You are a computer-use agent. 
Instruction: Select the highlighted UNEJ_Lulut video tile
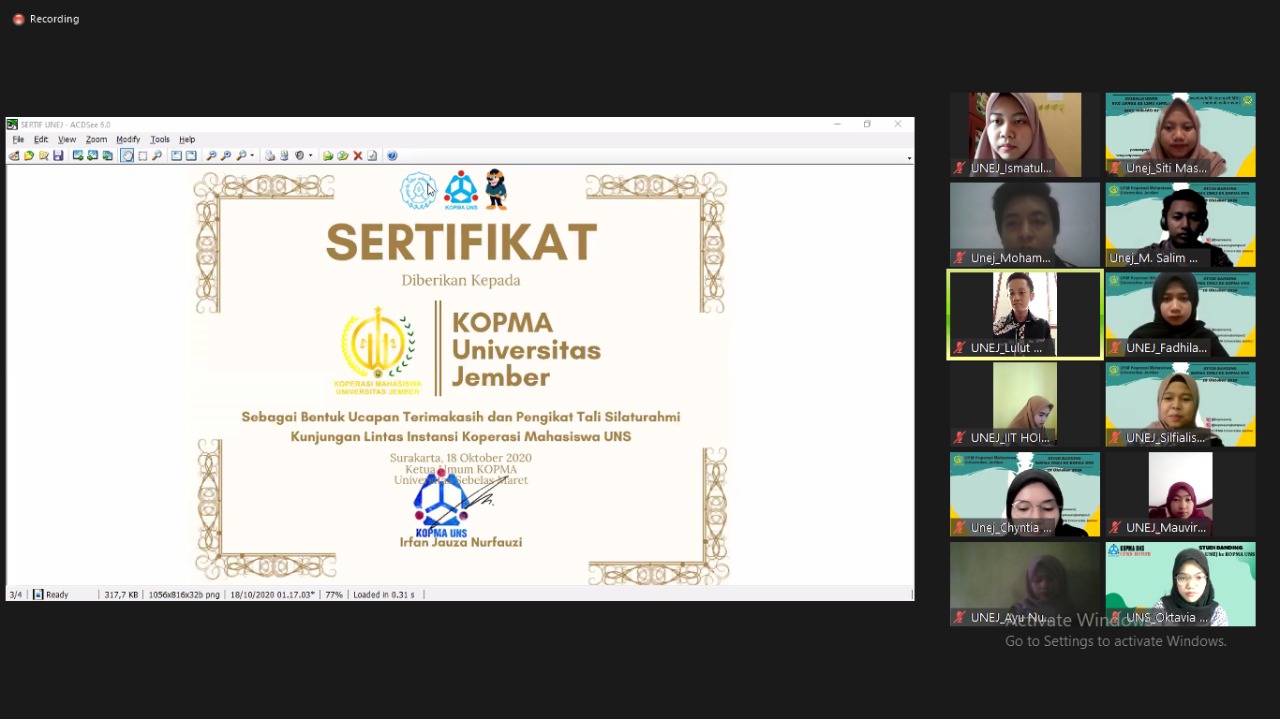(x=1025, y=315)
